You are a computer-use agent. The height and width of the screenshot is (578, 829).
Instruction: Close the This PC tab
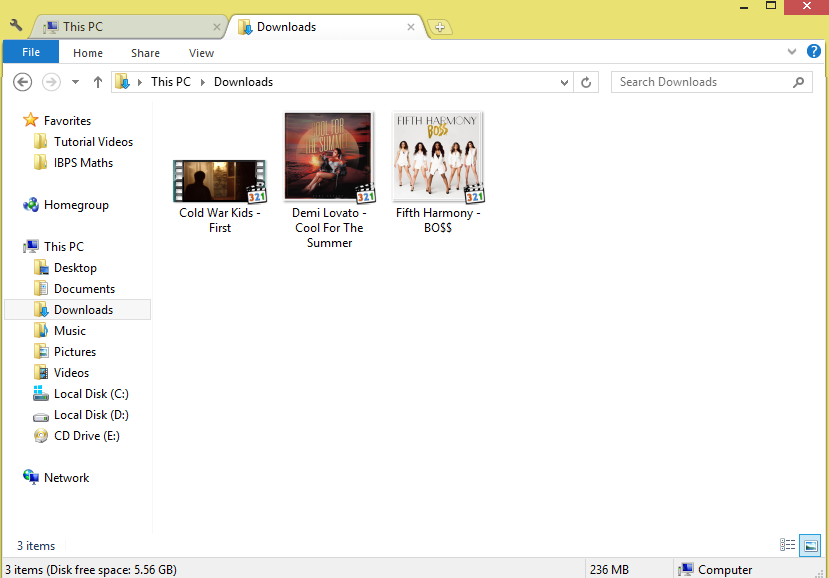pyautogui.click(x=217, y=27)
